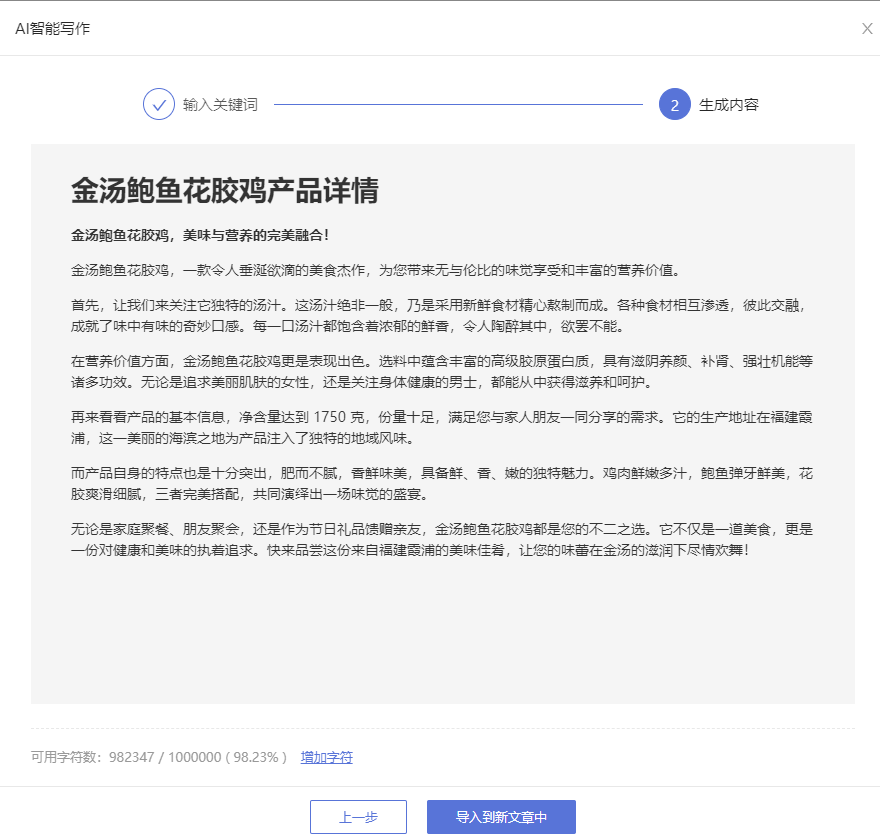Click the step 2 numbered circle

pos(675,104)
